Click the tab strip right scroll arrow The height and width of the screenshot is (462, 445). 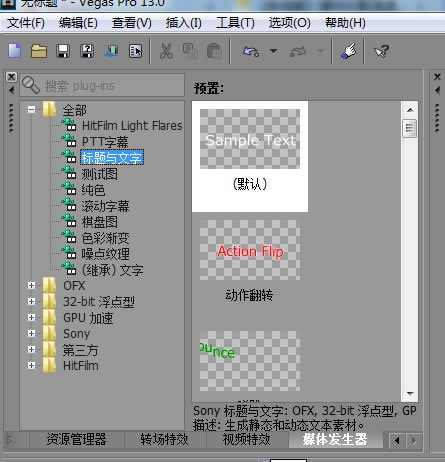(x=414, y=440)
